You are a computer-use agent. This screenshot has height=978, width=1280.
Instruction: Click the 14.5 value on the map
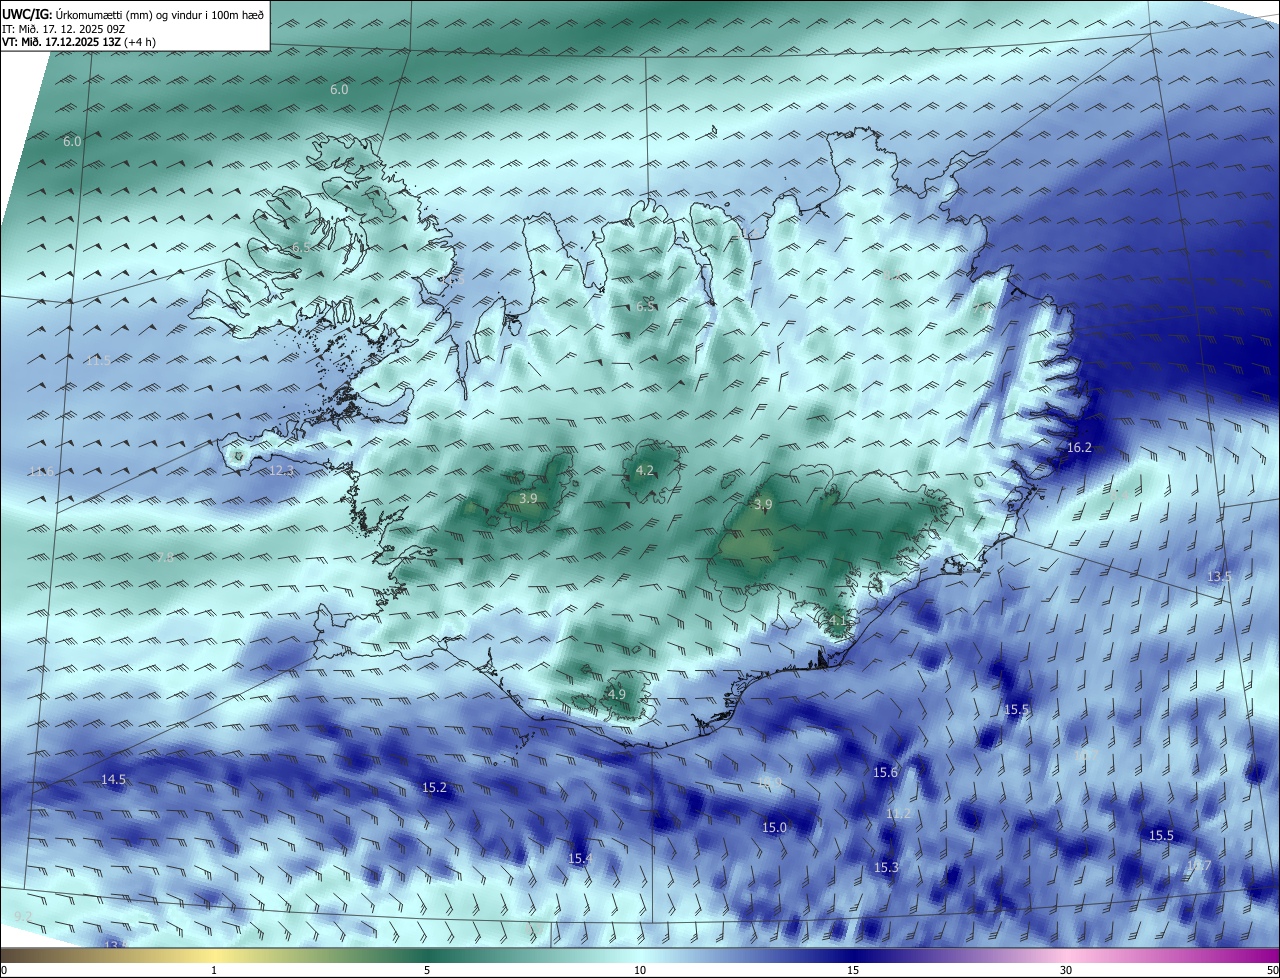[x=114, y=779]
